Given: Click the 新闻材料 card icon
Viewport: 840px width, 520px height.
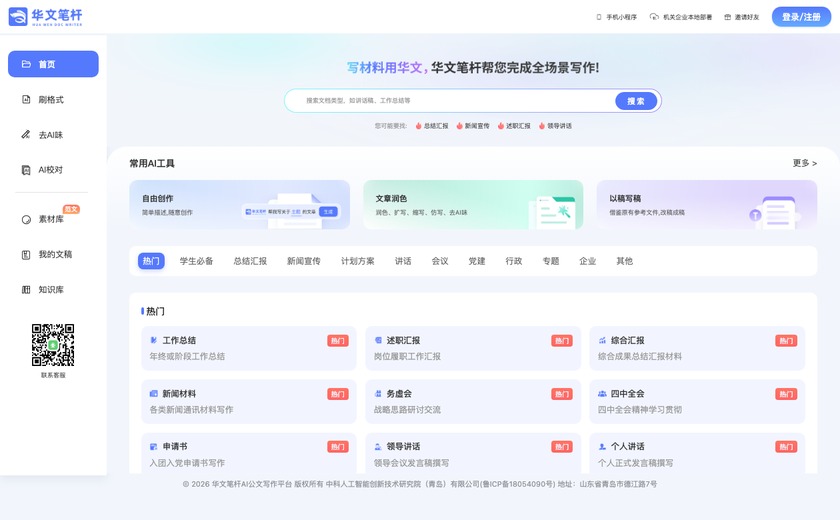Looking at the screenshot, I should tap(154, 394).
